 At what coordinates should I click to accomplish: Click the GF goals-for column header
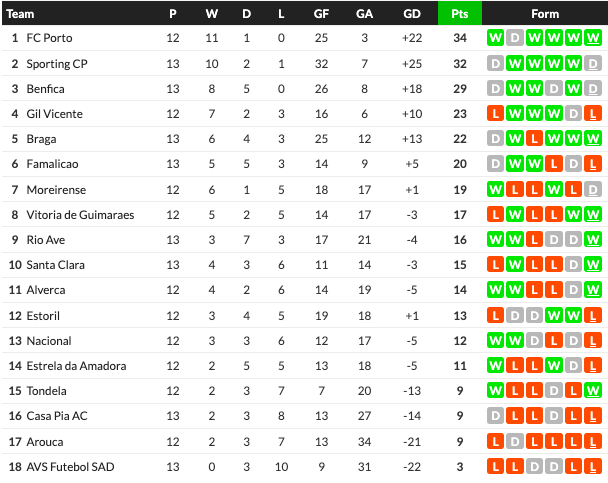point(321,14)
